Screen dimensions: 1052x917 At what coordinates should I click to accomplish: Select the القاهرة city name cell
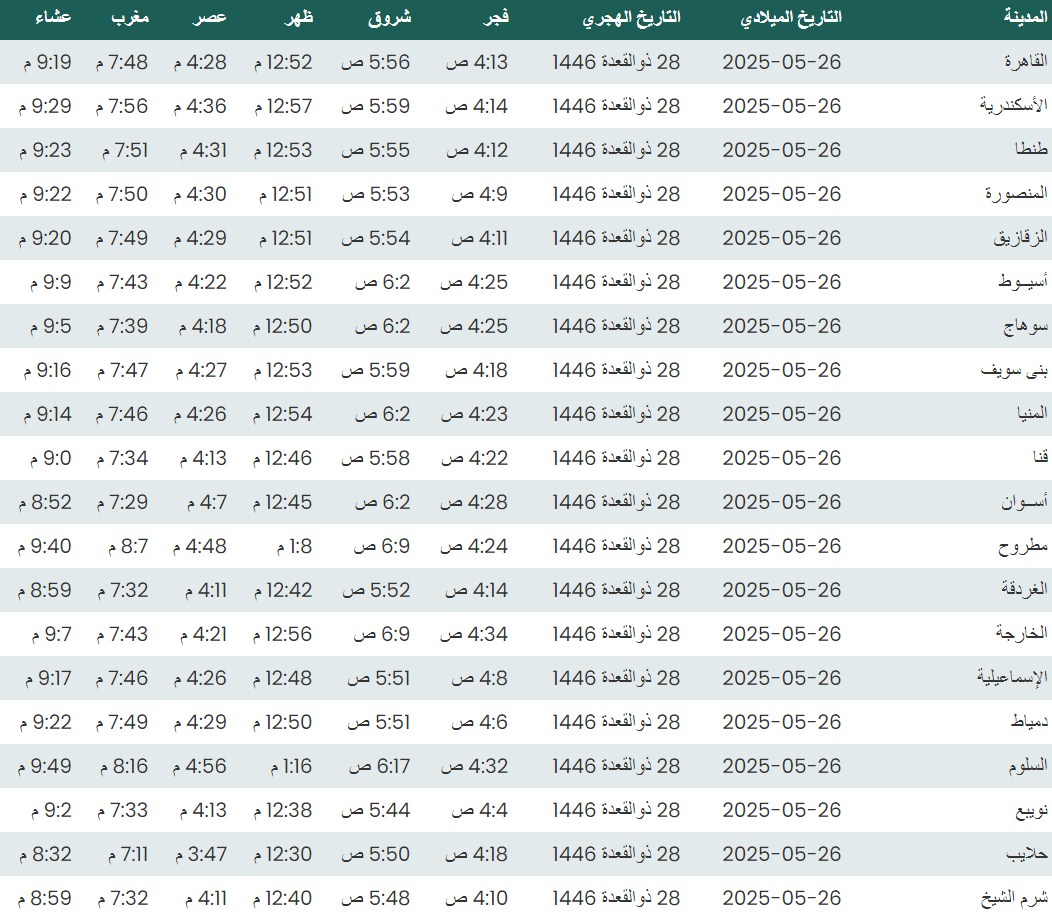click(x=1026, y=62)
